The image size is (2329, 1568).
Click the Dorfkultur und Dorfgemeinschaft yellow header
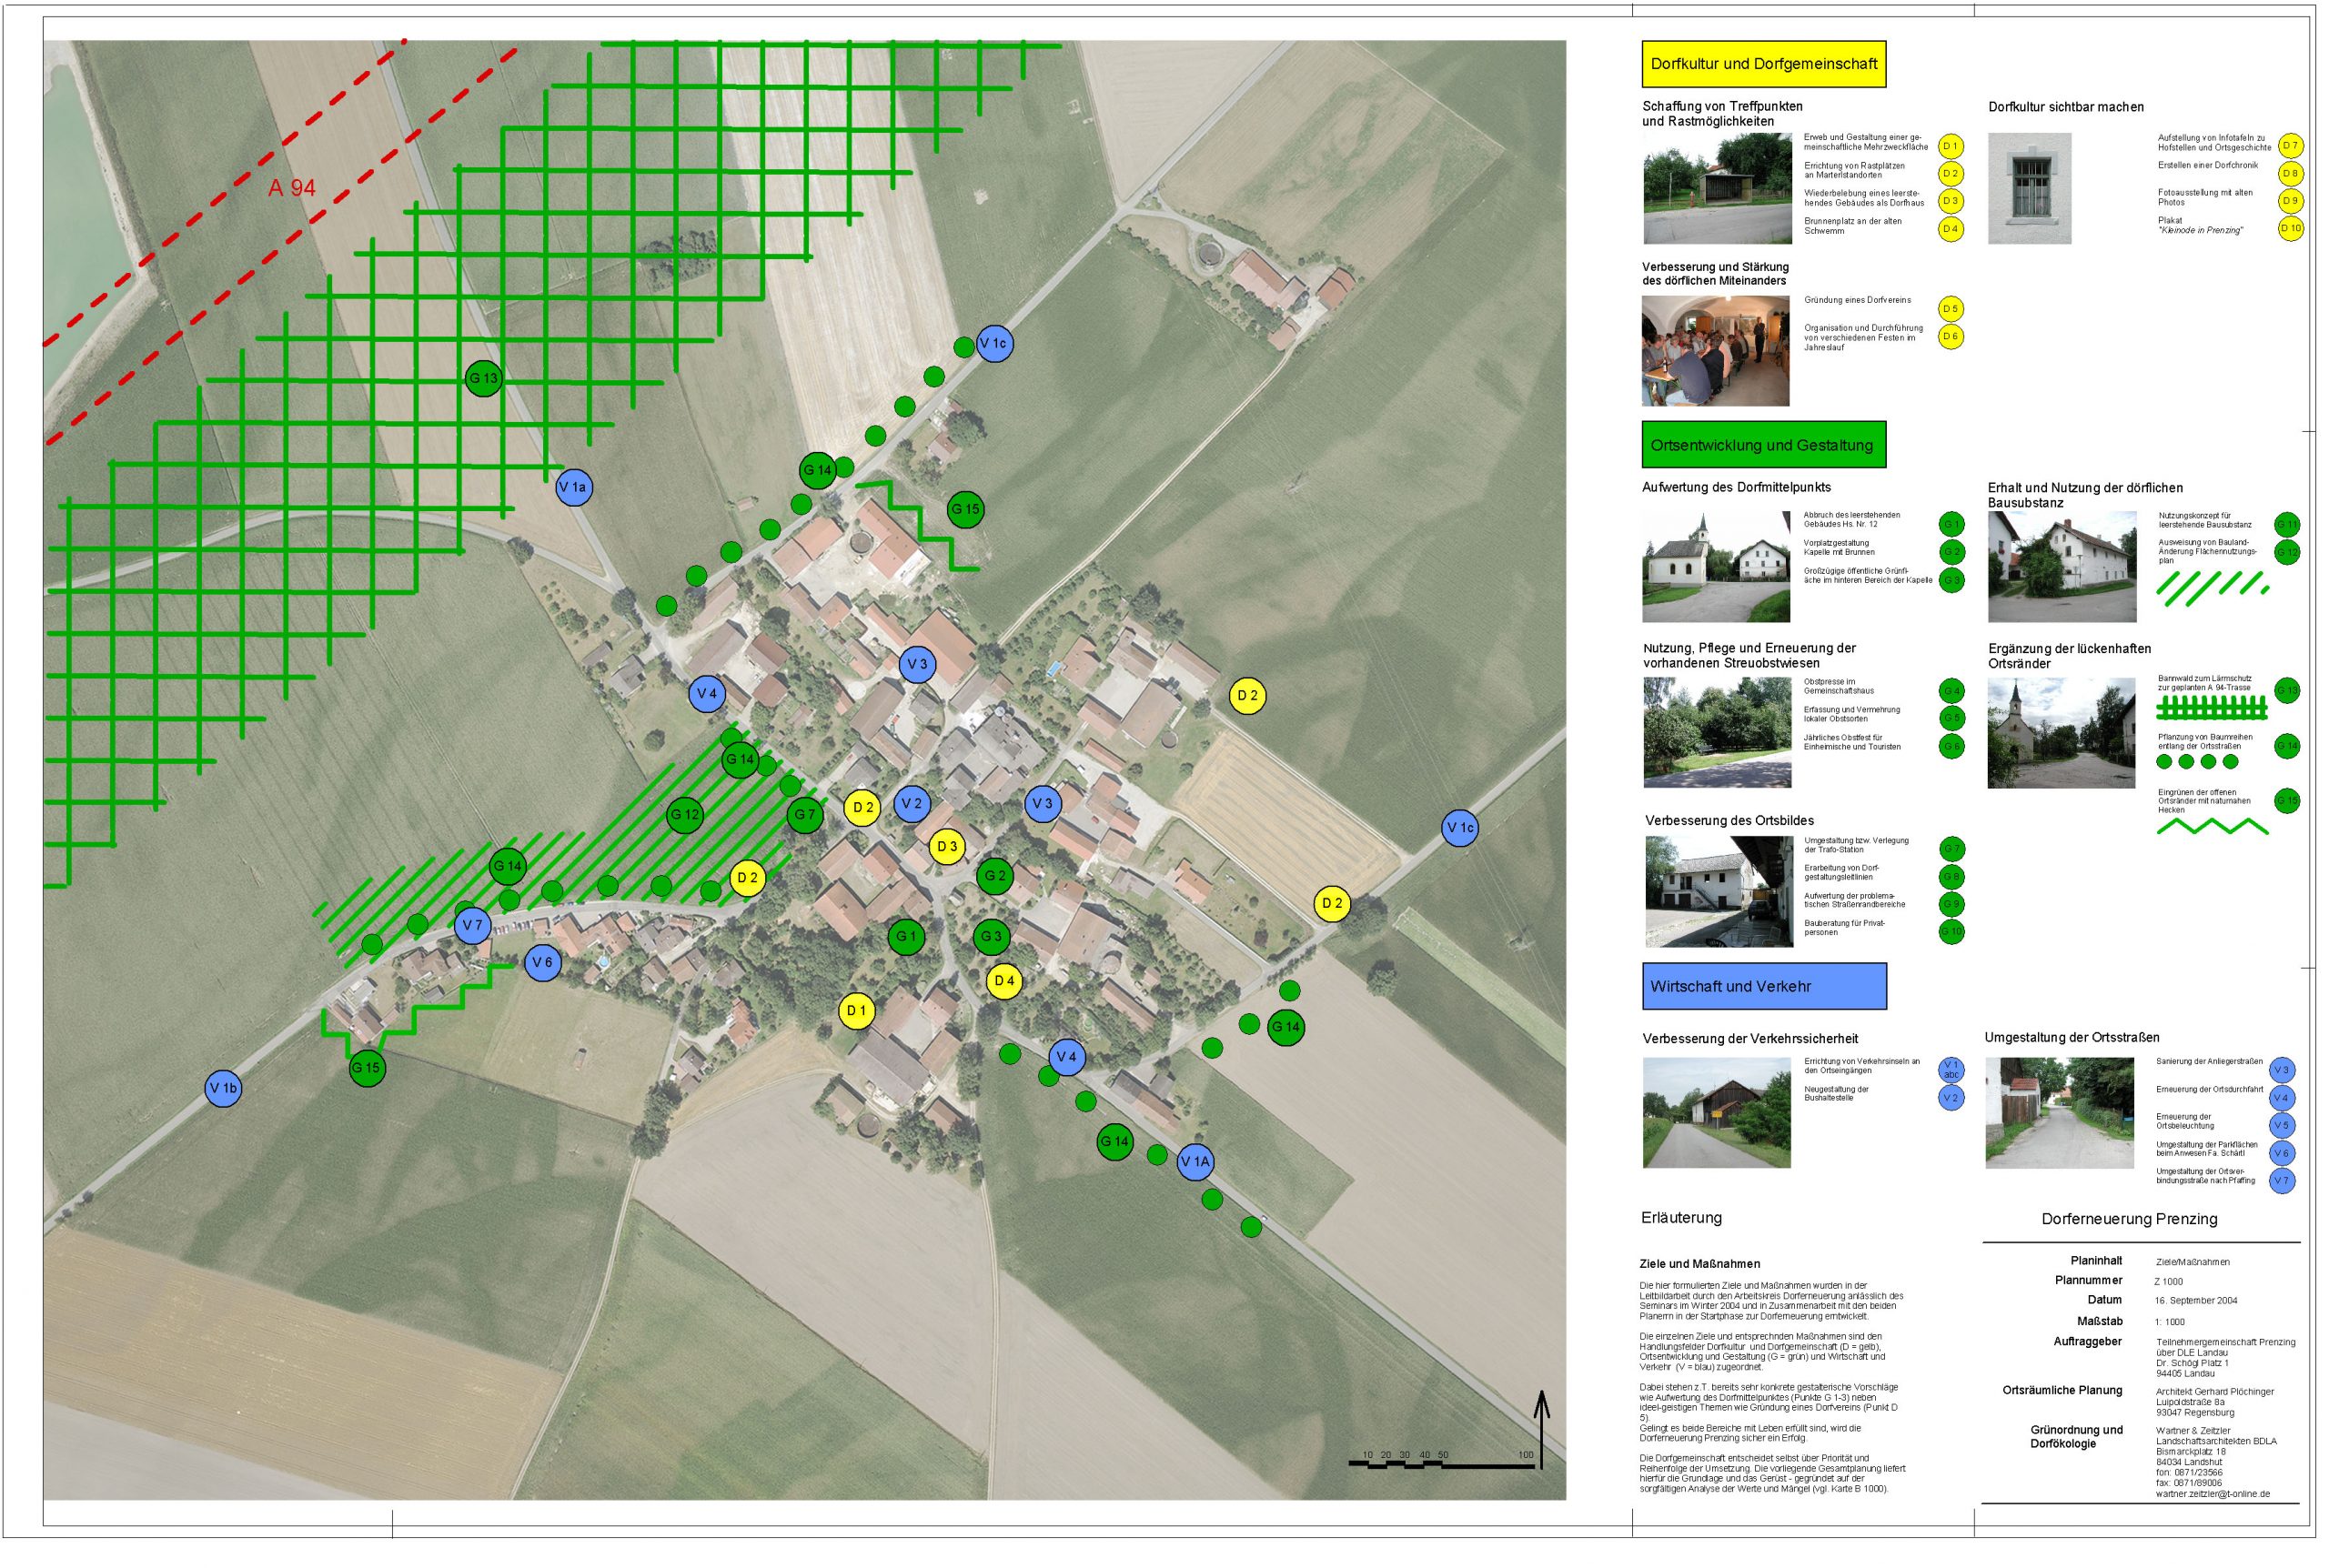(x=1763, y=64)
